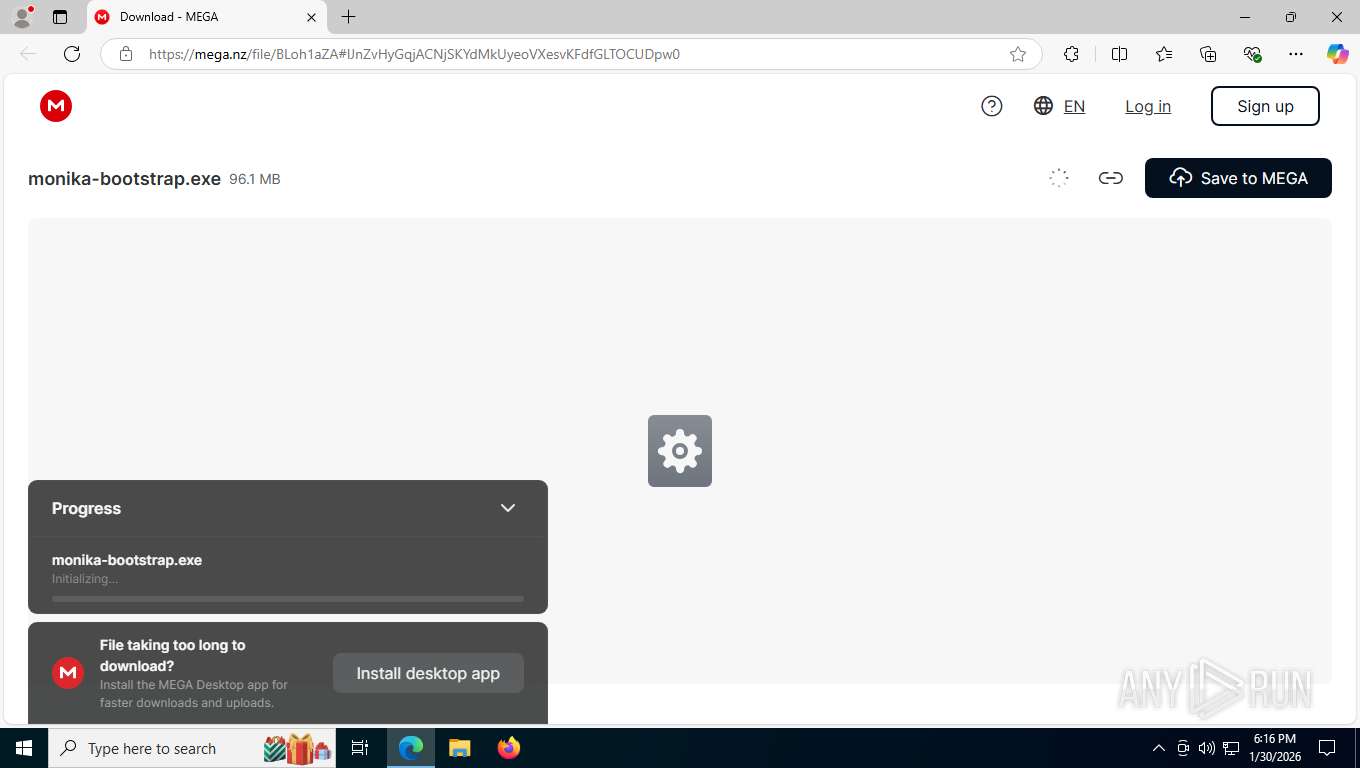
Task: Open File Explorer from the taskbar
Action: 459,748
